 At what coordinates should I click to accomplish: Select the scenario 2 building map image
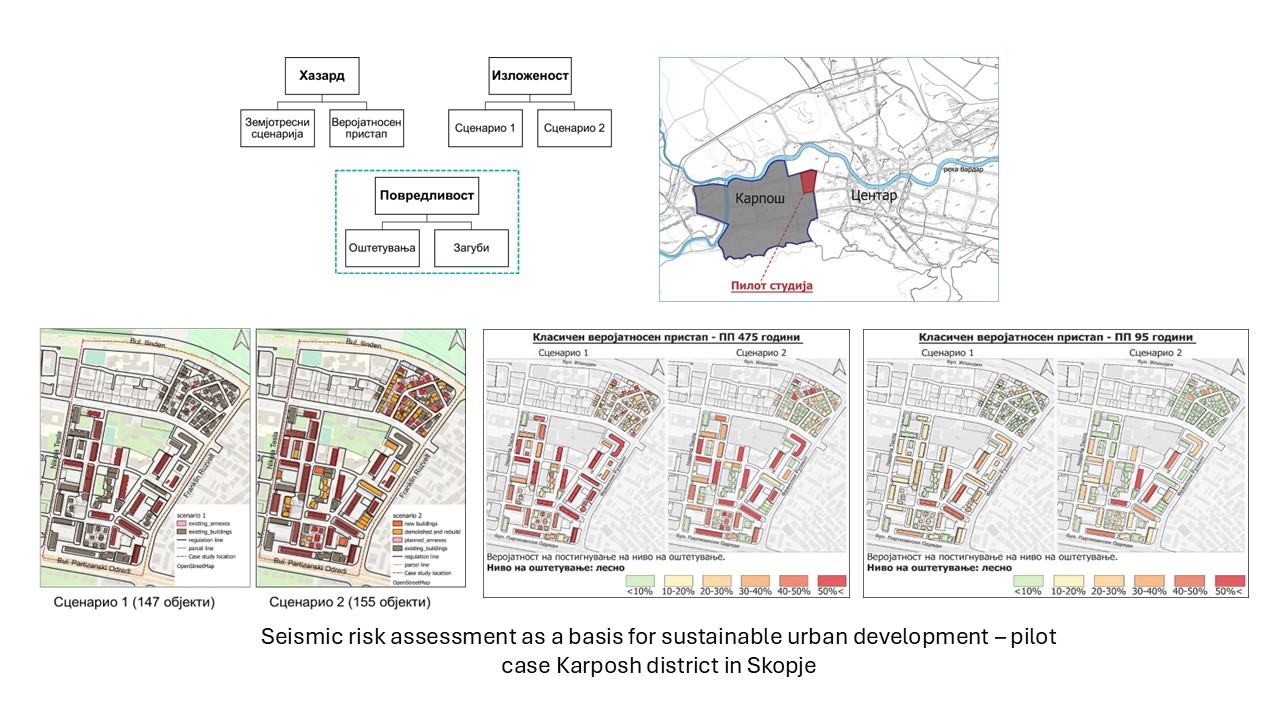[x=360, y=458]
